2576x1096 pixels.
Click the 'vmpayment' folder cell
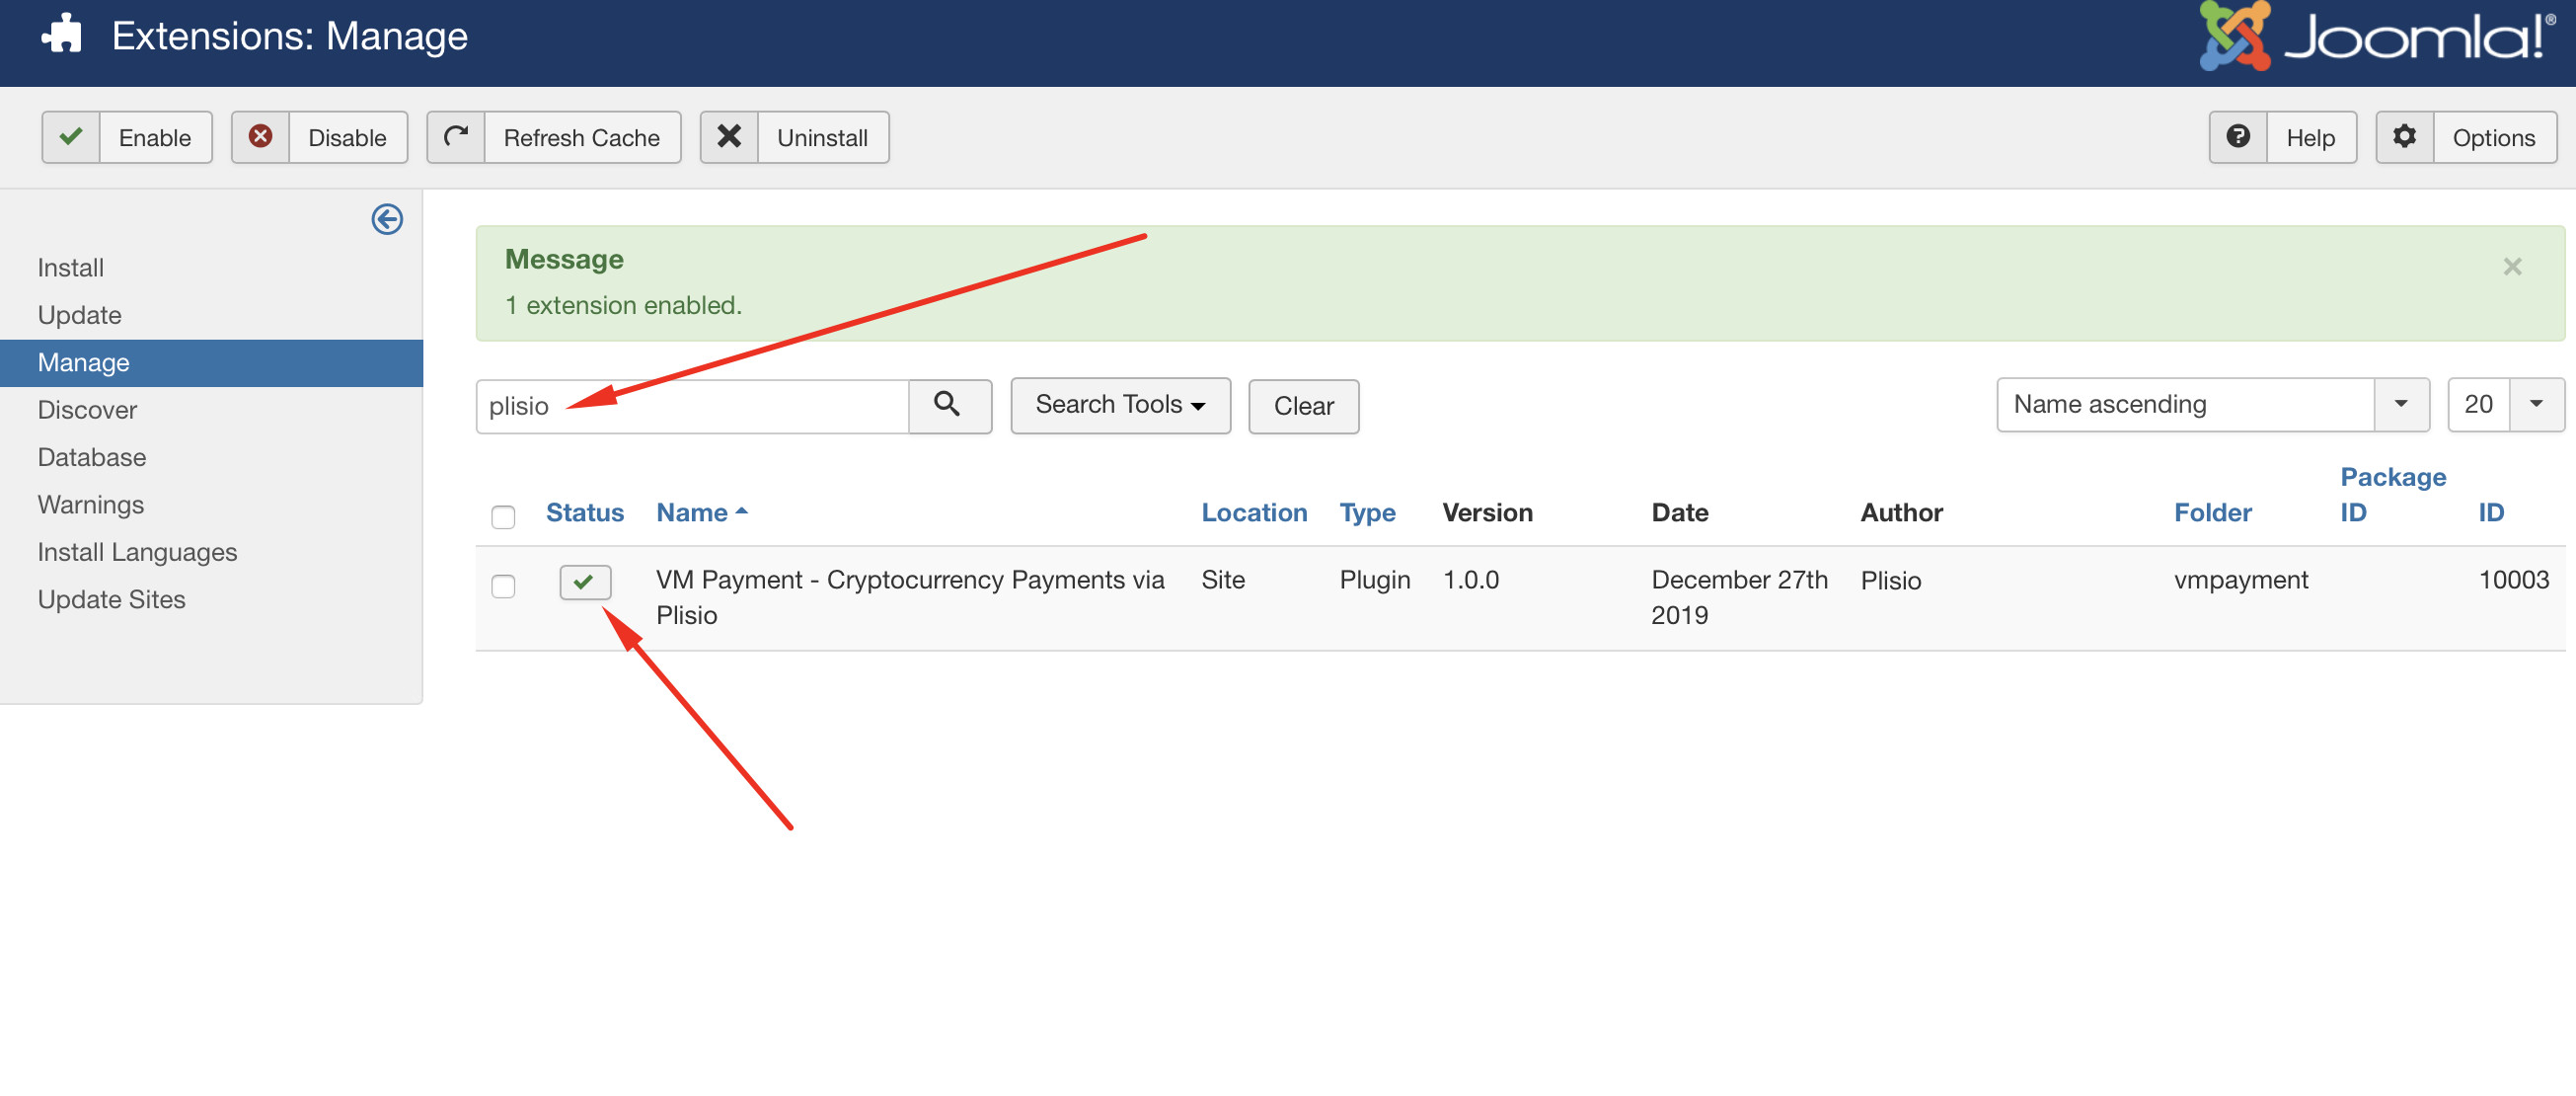click(2240, 580)
